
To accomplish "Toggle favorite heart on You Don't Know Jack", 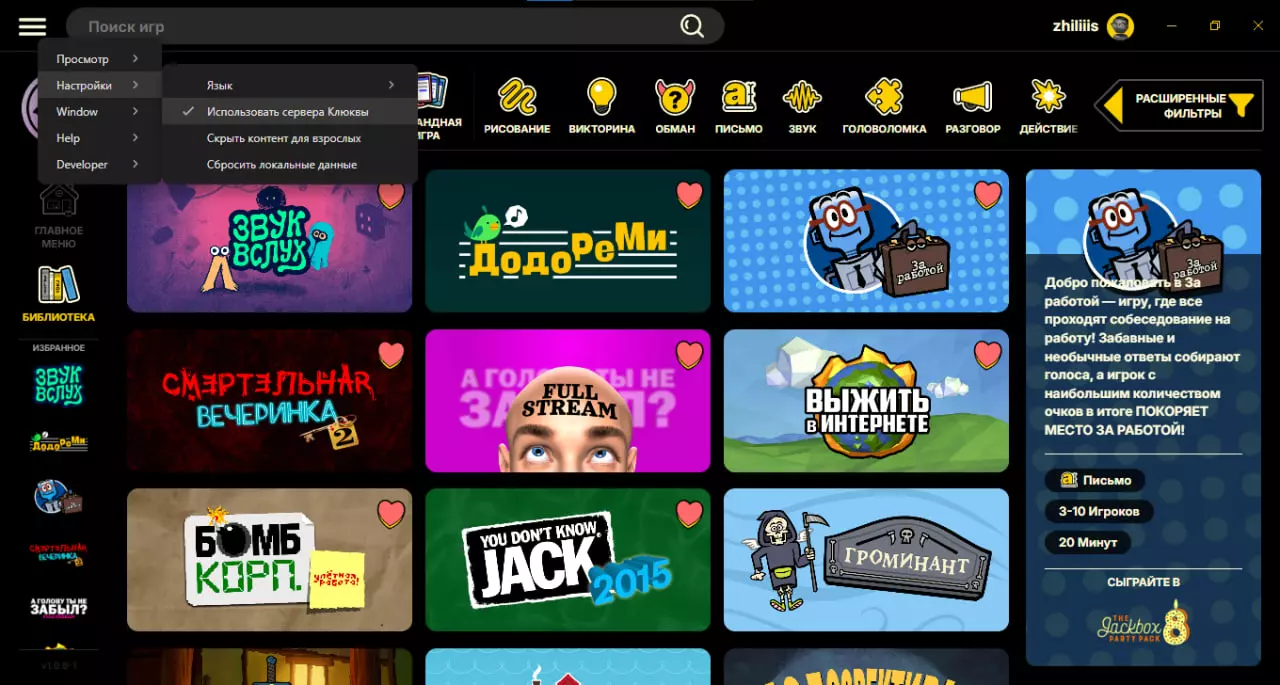I will tap(689, 513).
